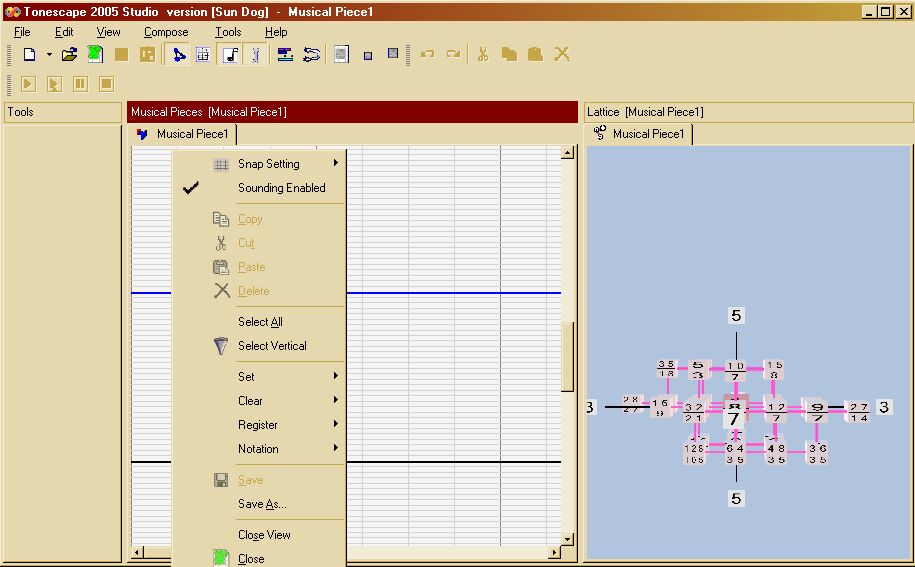Image resolution: width=915 pixels, height=567 pixels.
Task: Click the horizontal scroll right arrow
Action: (555, 551)
